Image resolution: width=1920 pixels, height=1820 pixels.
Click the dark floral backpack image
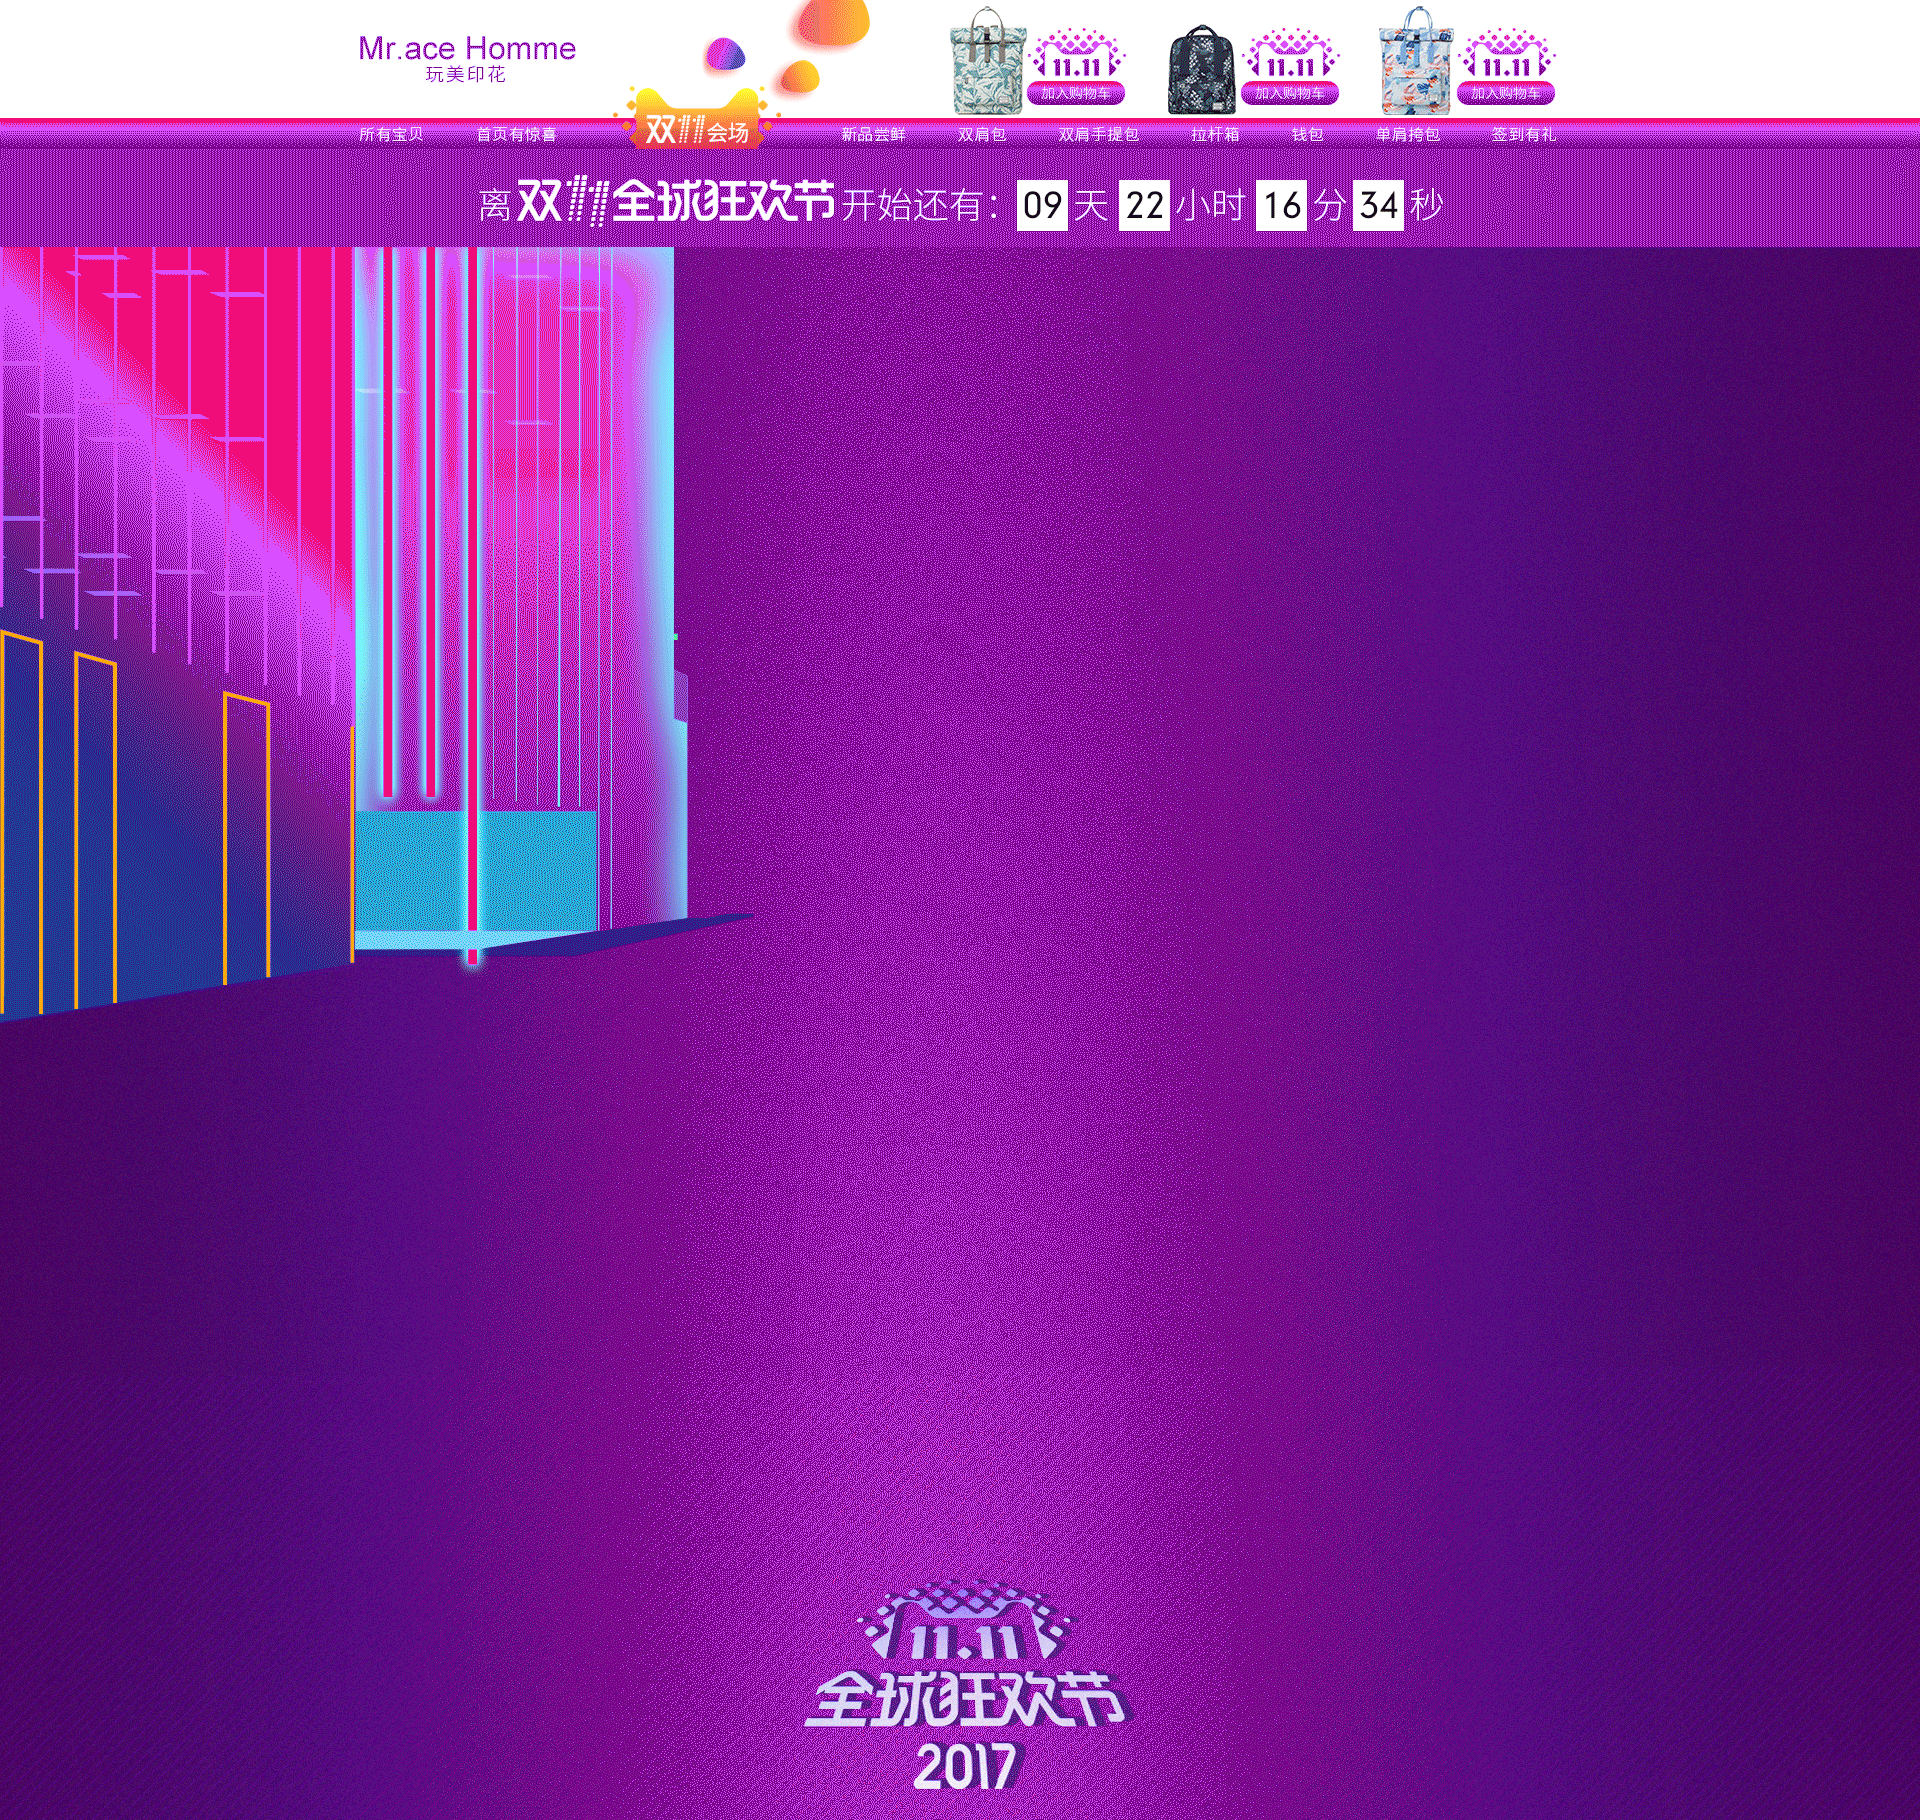pos(1201,70)
